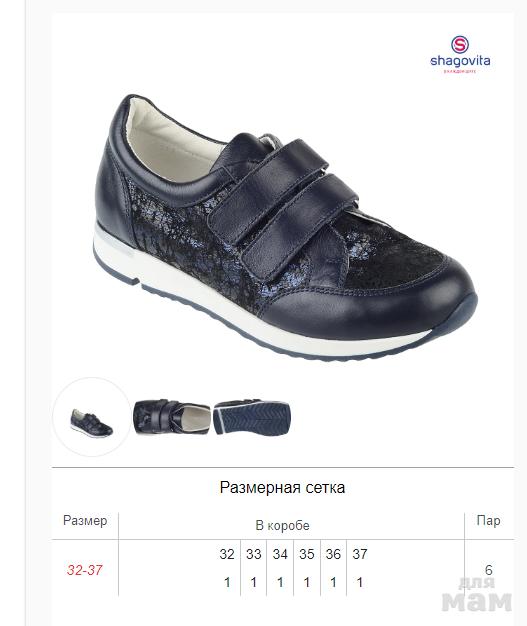Image resolution: width=527 pixels, height=626 pixels.
Task: Open the top-view shoe thumbnail
Action: pos(172,417)
